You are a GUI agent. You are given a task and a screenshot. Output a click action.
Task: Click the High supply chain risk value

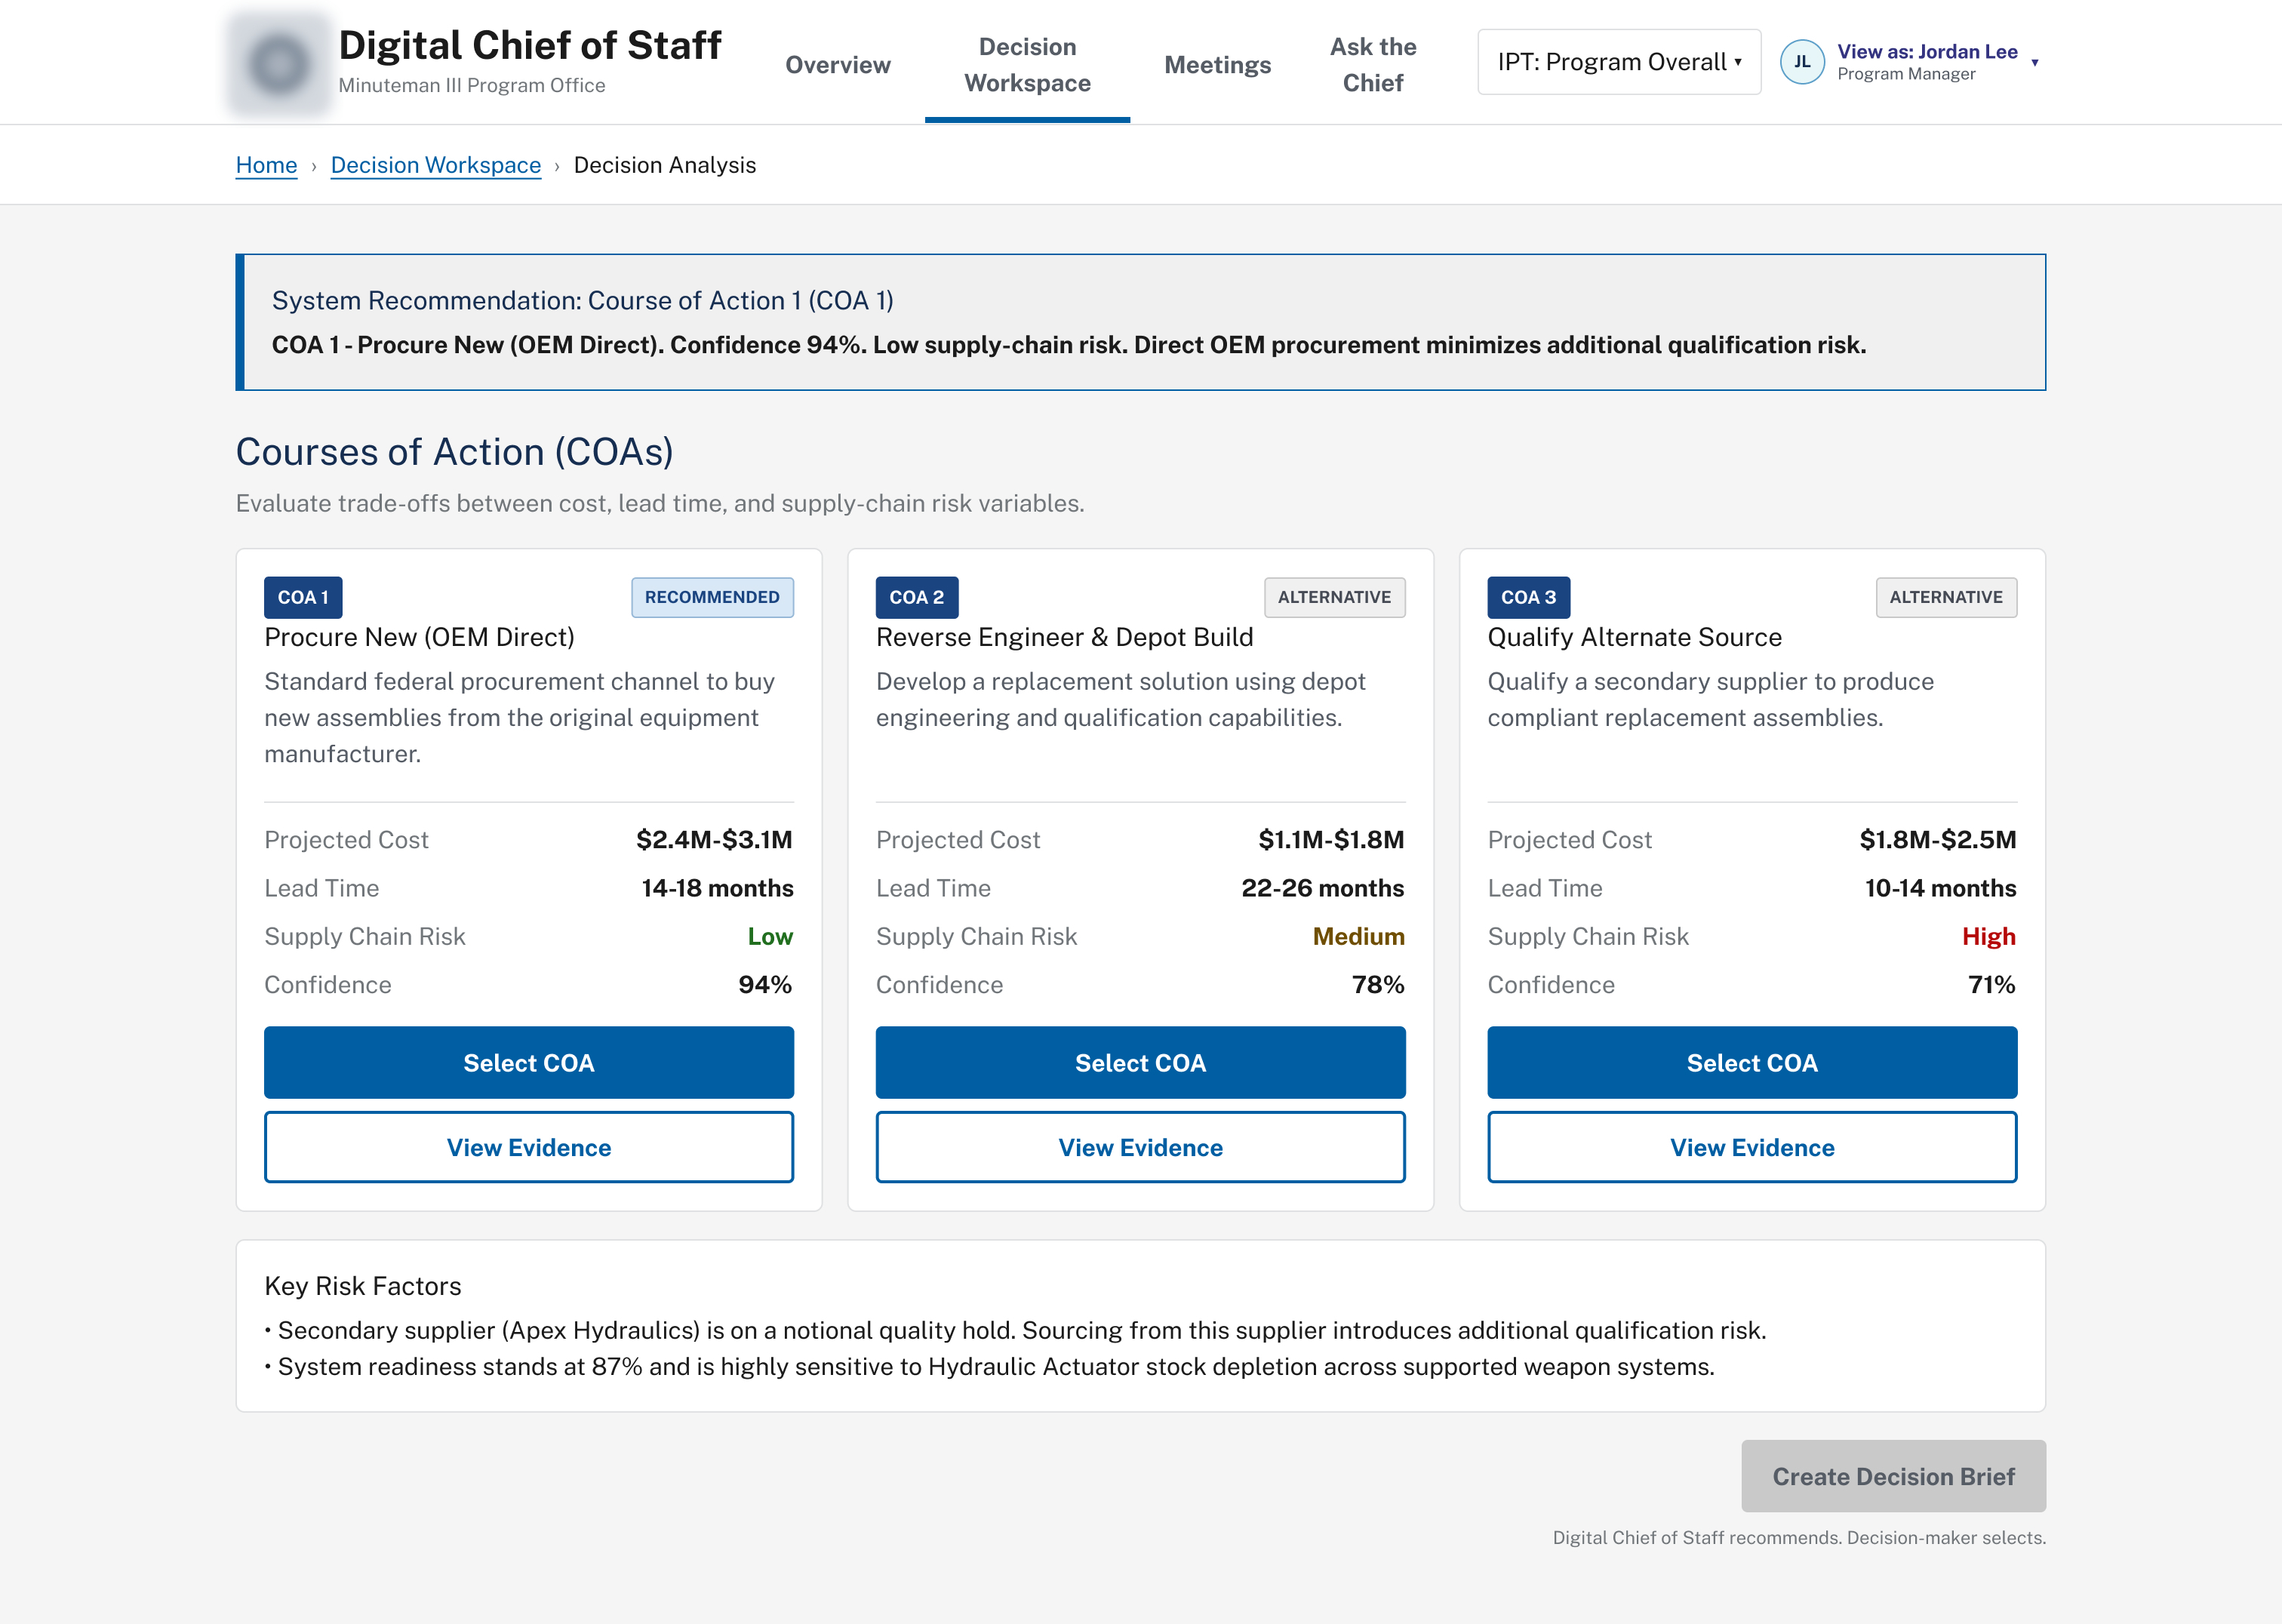(x=1988, y=936)
